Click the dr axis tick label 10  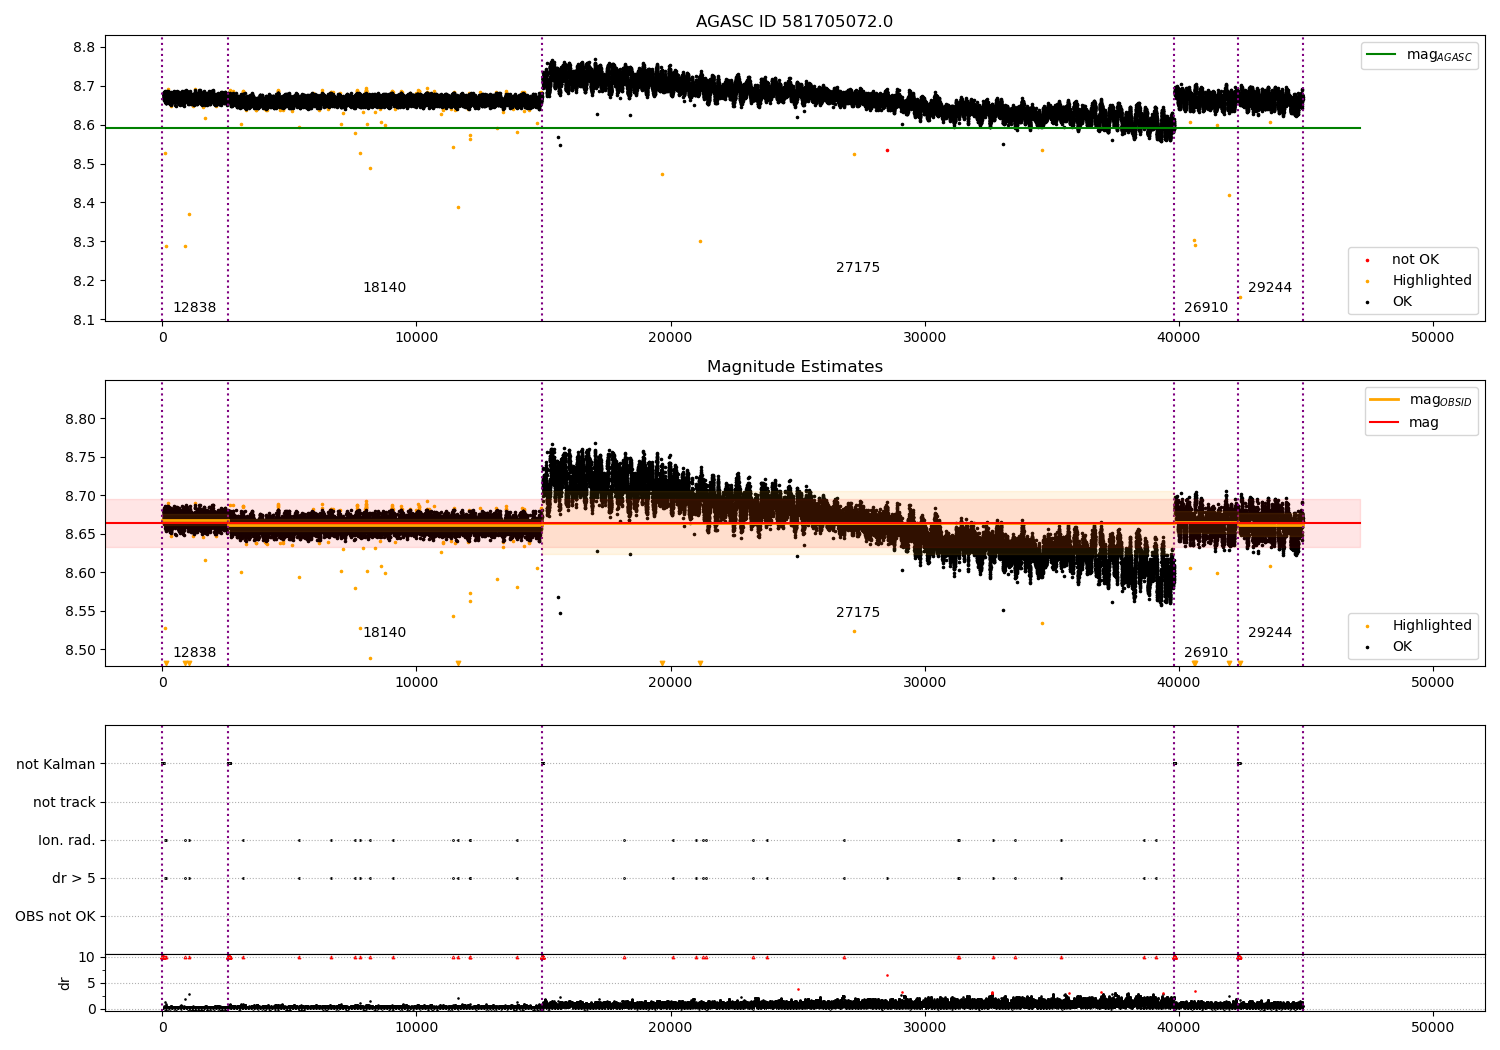[87, 958]
